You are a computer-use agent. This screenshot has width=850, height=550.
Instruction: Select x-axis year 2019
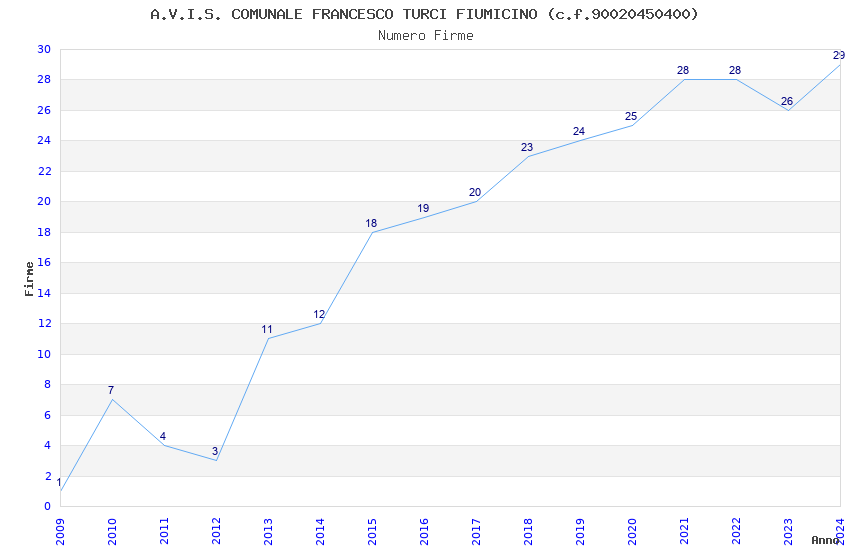581,532
